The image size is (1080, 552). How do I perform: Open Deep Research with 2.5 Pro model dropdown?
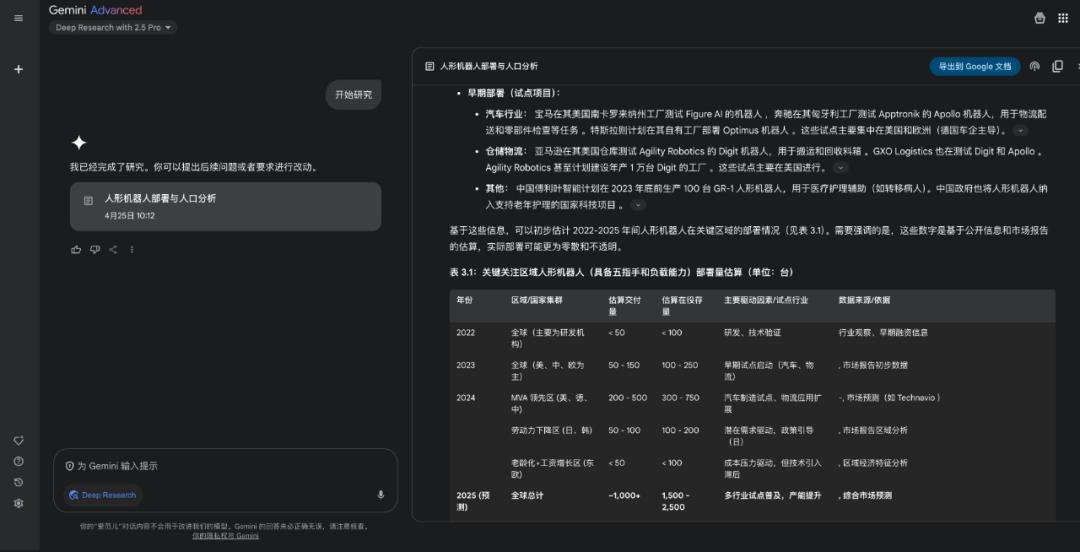click(113, 27)
